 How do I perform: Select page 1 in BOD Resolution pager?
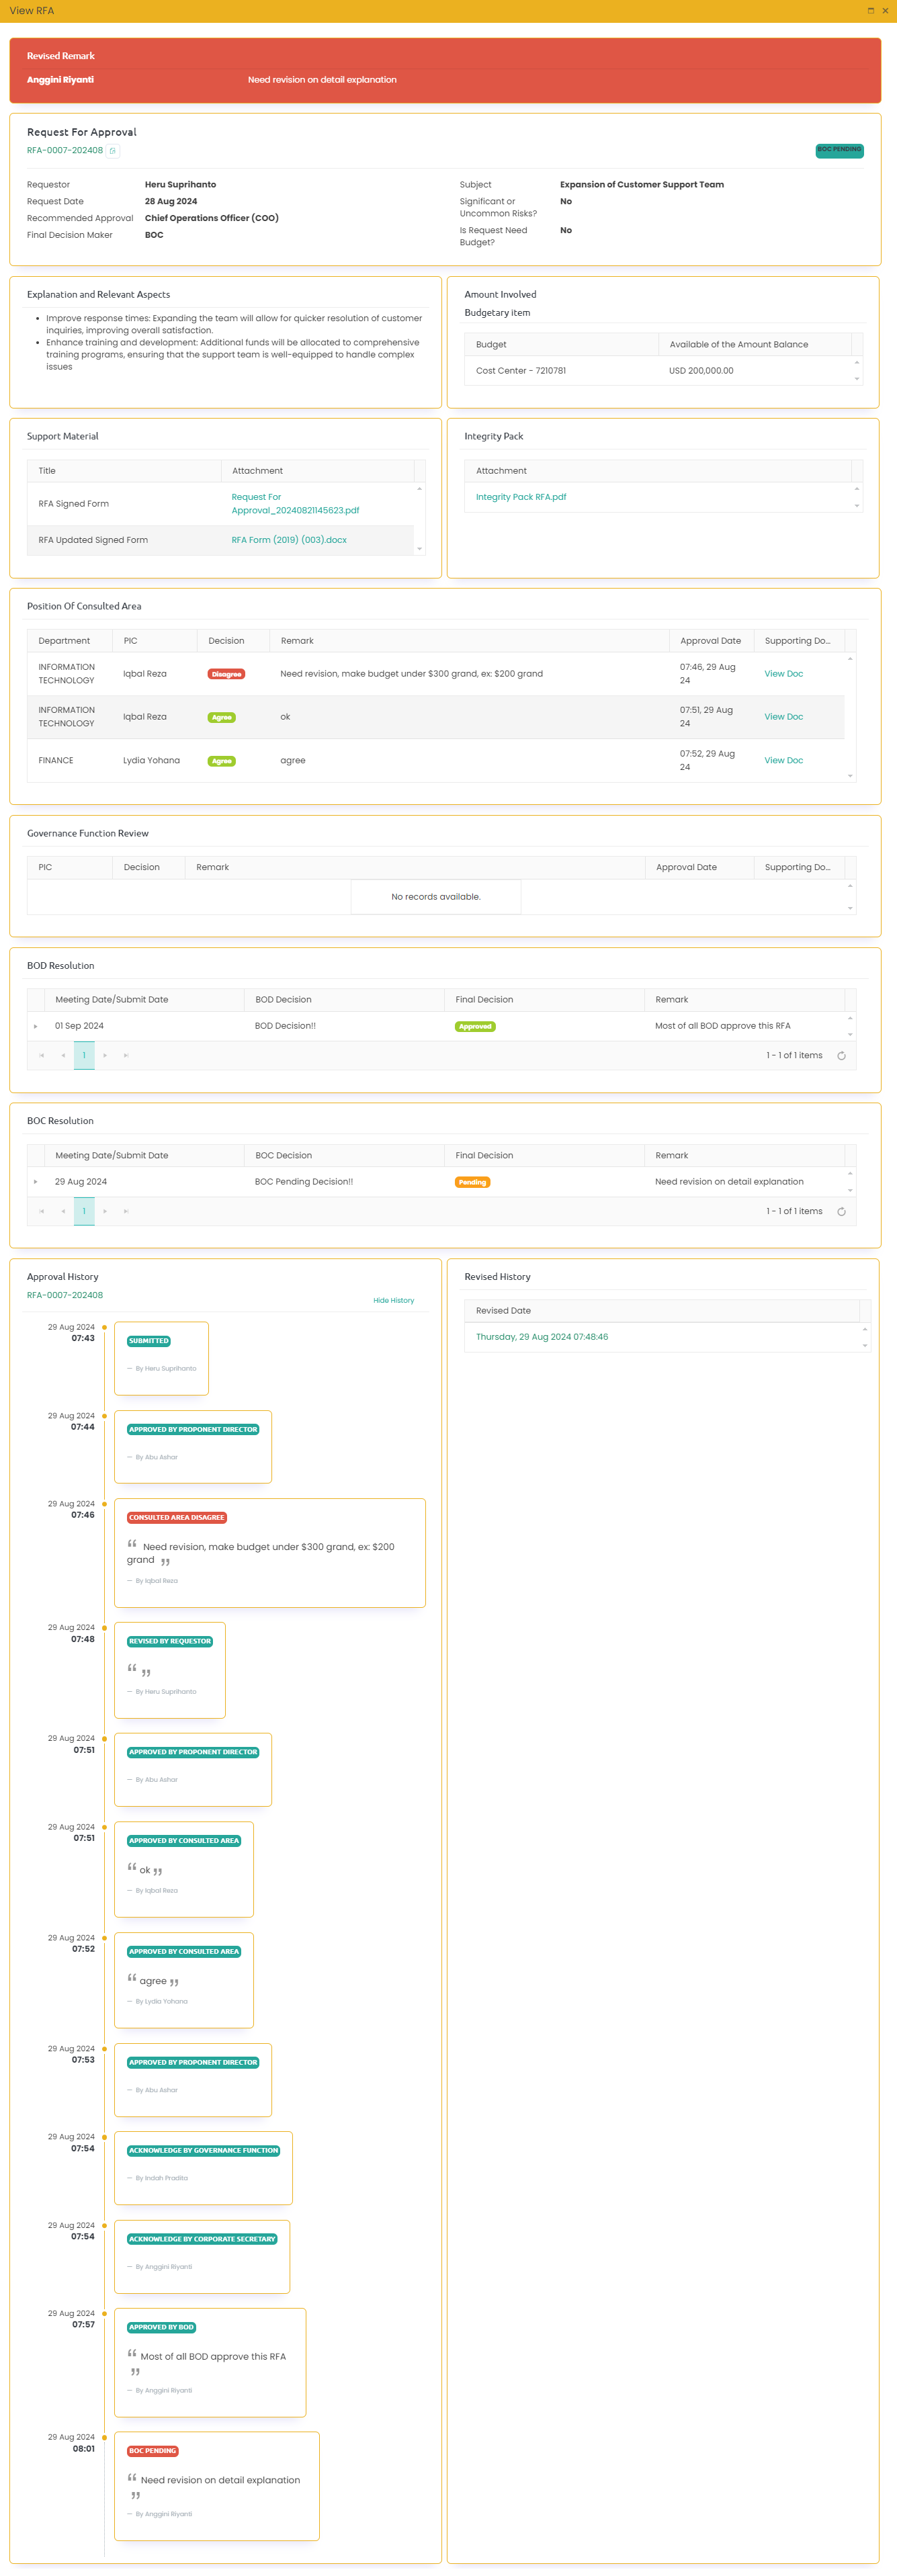(84, 1056)
